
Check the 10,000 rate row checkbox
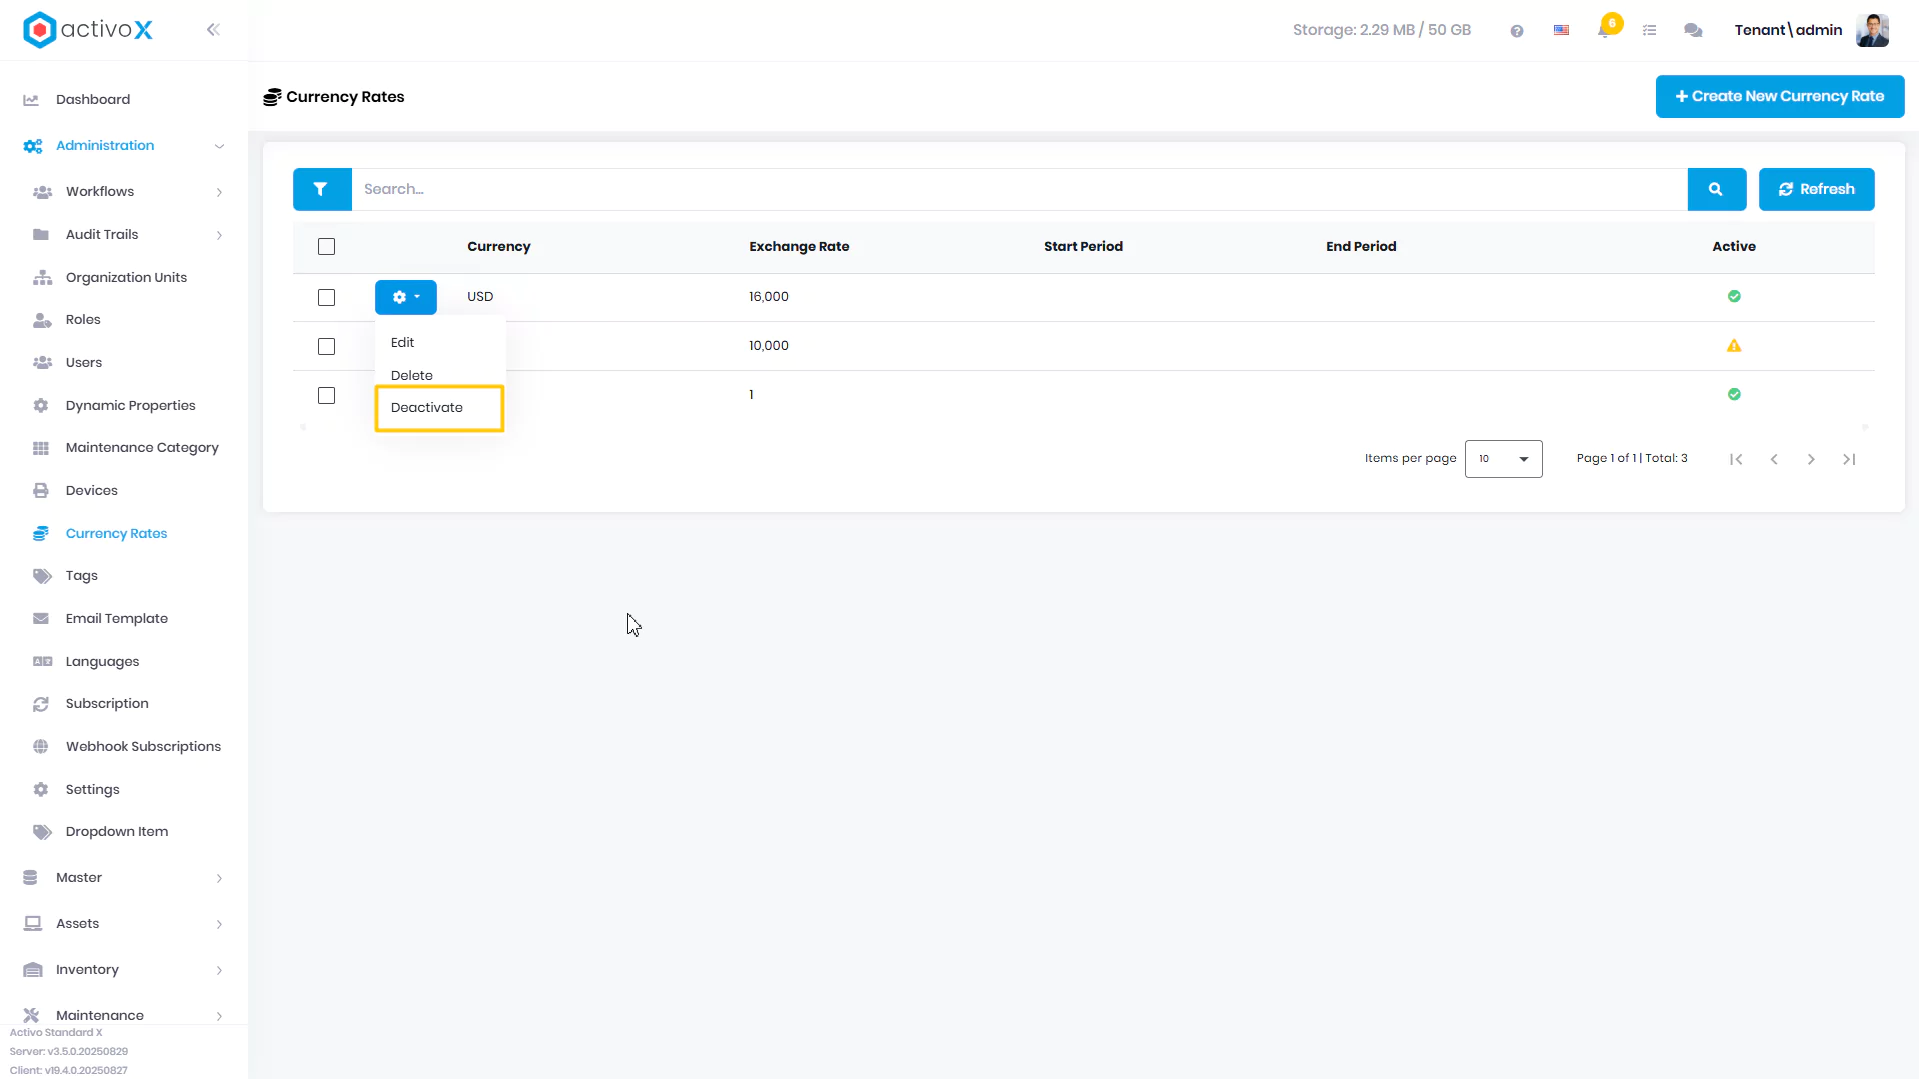(326, 347)
